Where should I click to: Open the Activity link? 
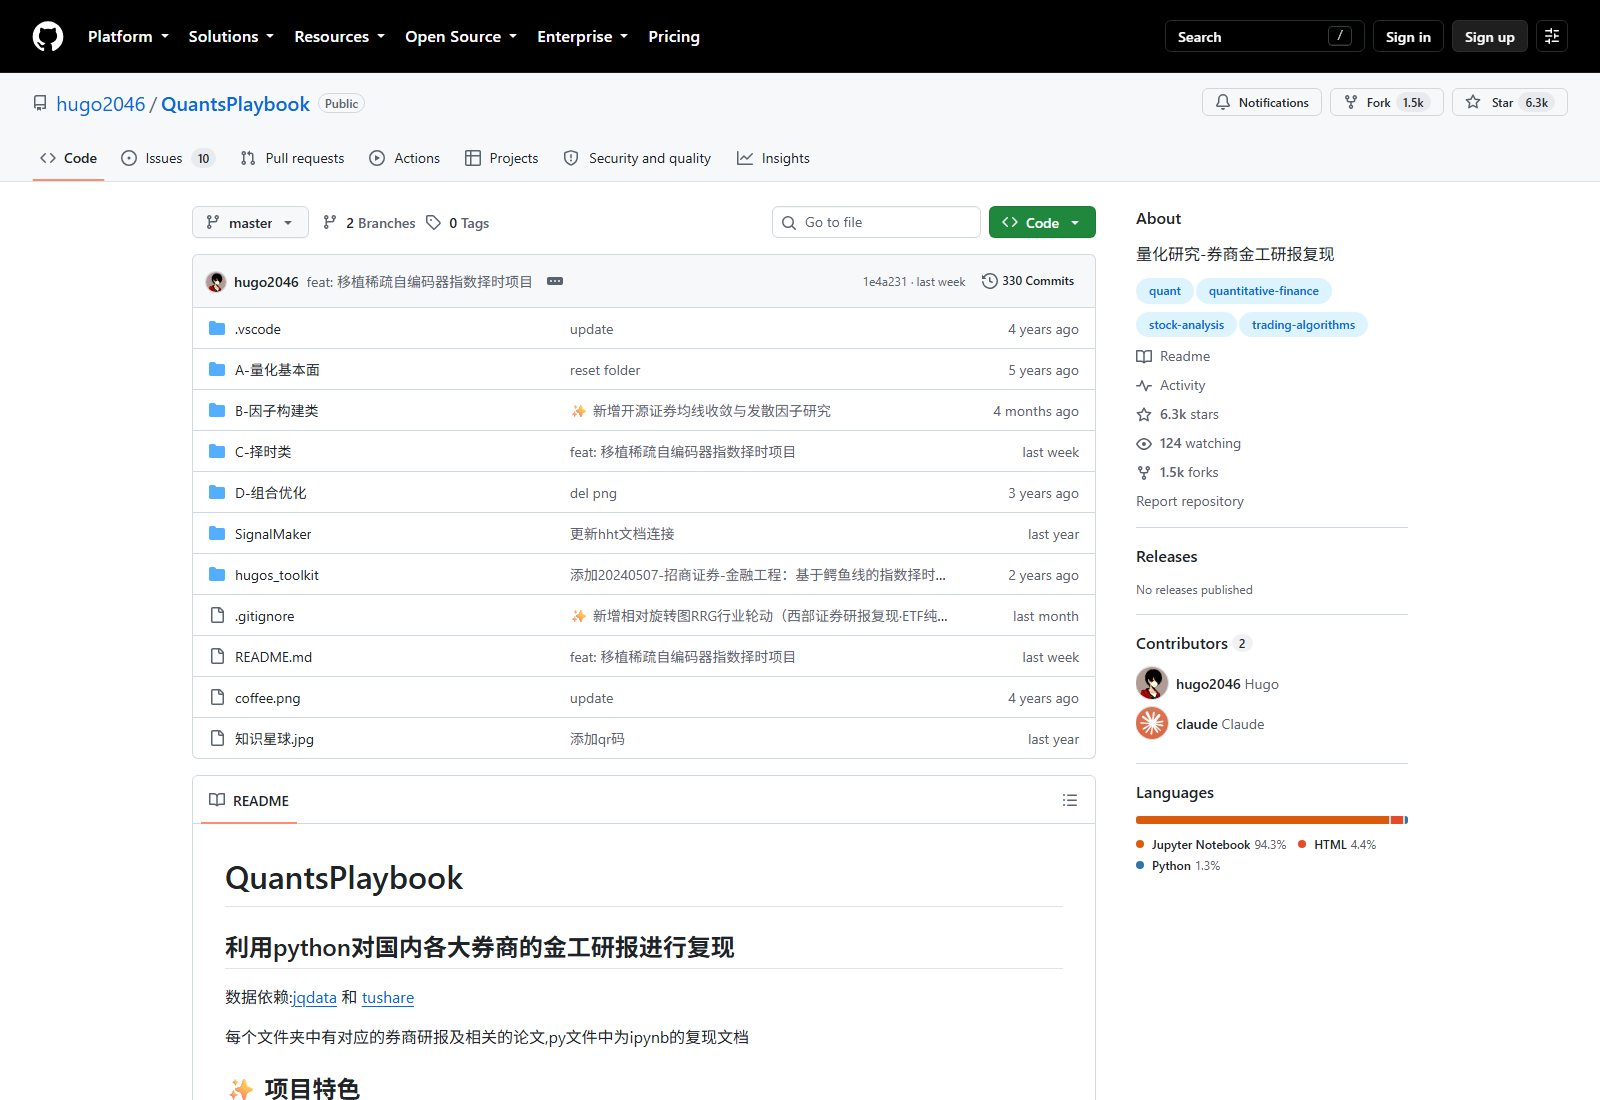tap(1171, 385)
